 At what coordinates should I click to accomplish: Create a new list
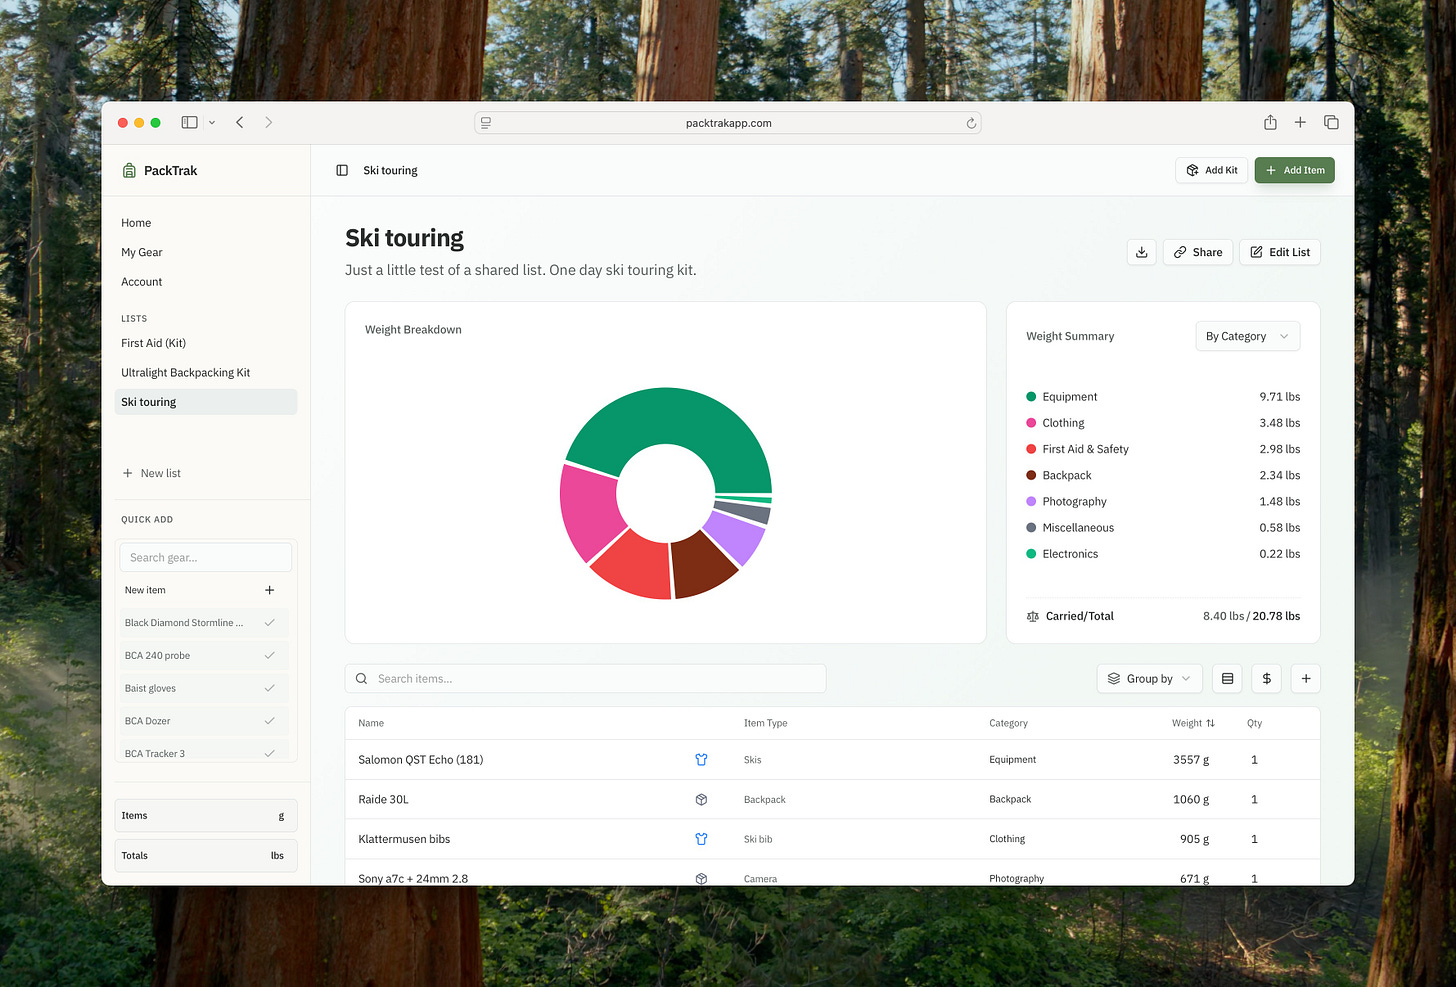[x=151, y=473]
